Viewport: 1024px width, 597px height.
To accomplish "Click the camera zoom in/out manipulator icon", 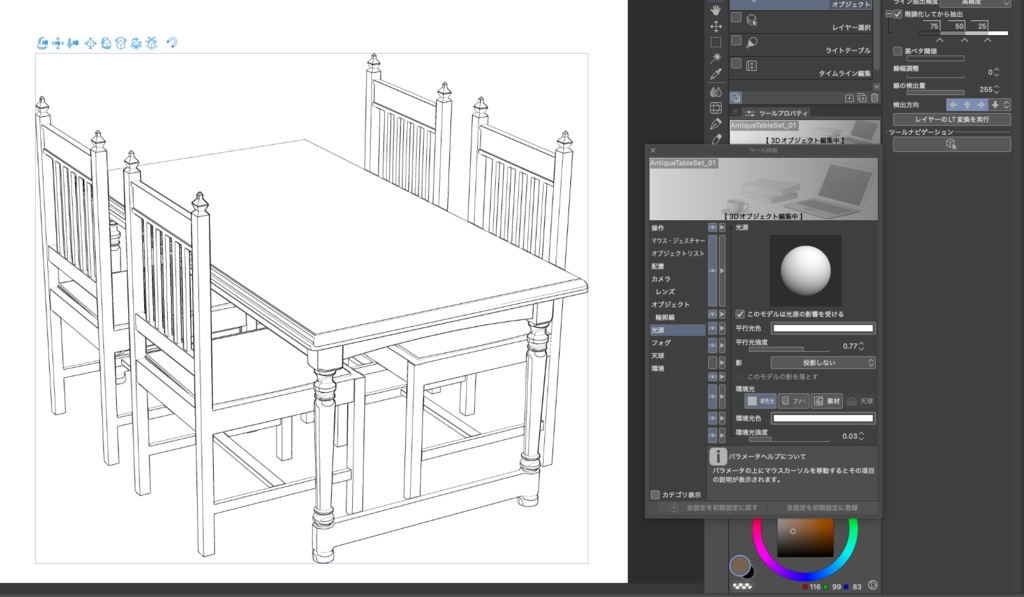I will (72, 43).
